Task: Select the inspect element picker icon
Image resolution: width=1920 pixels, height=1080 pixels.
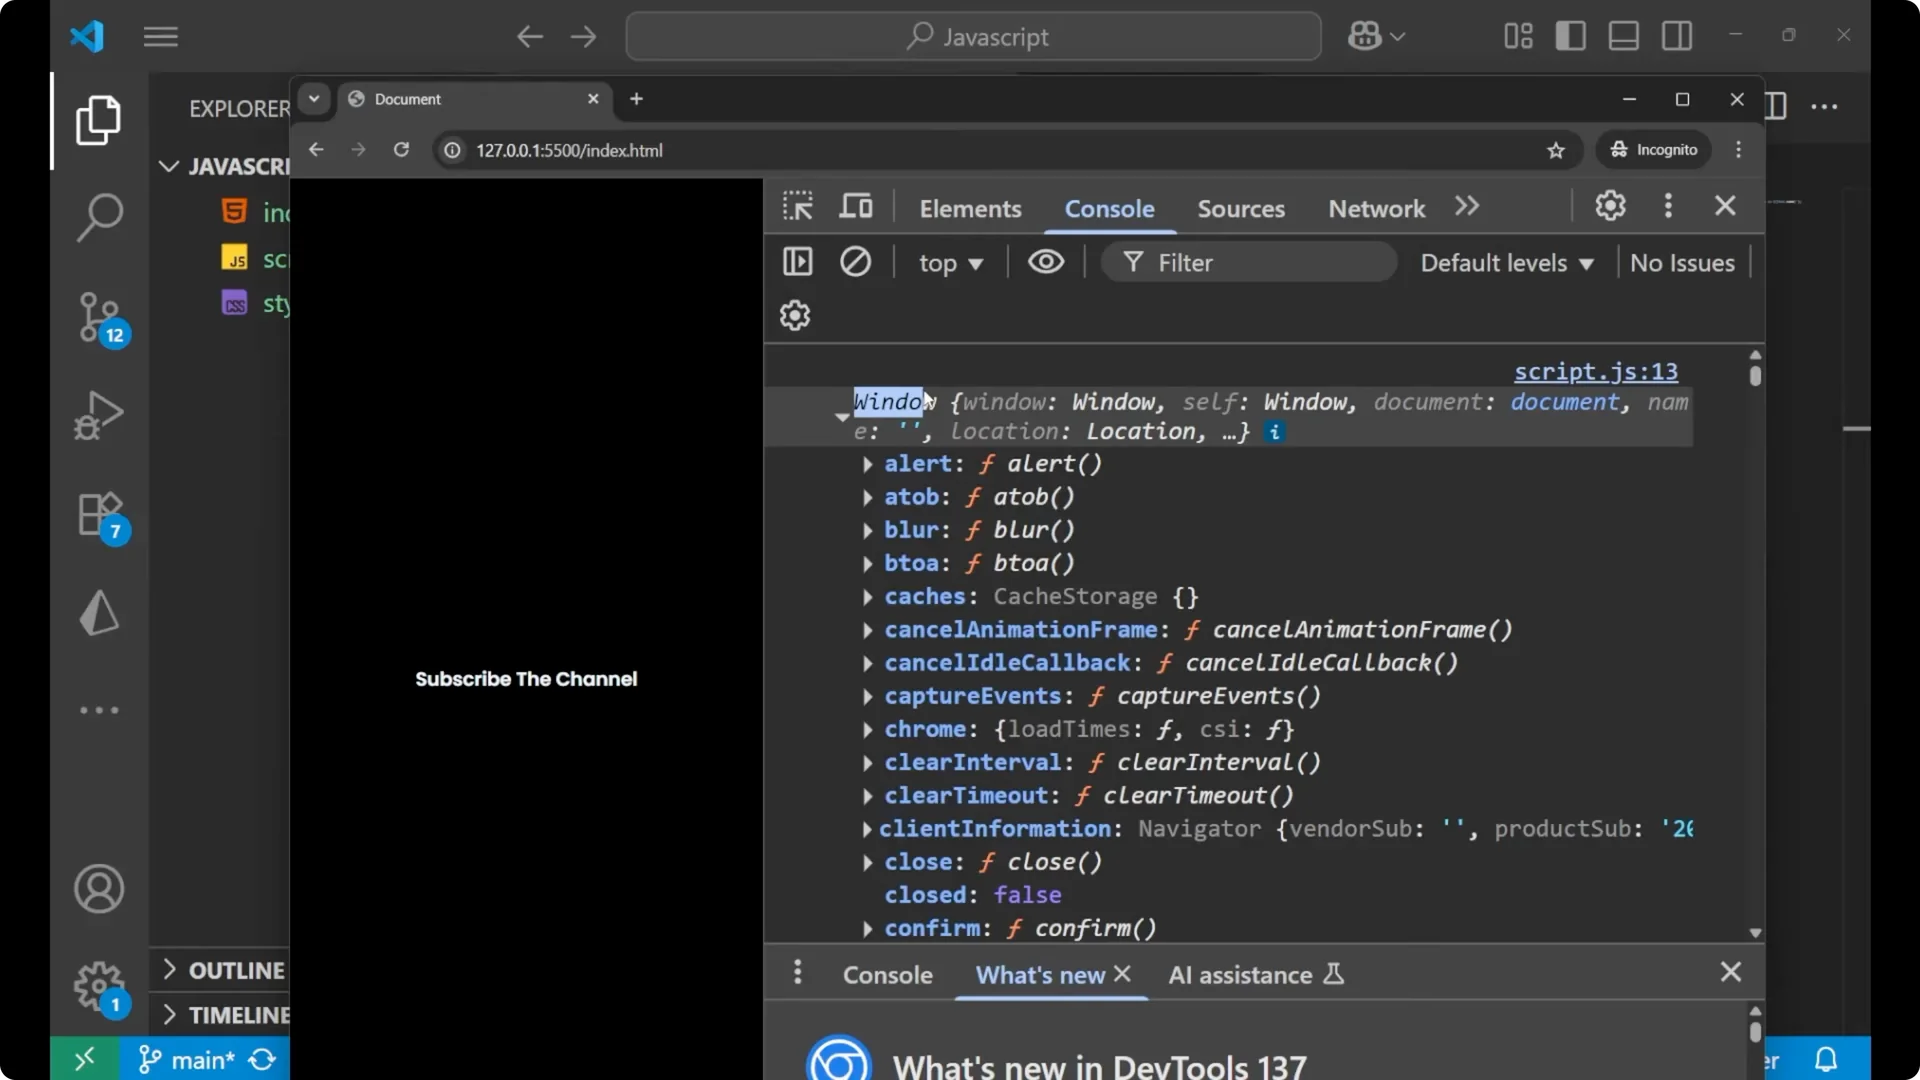Action: [798, 207]
